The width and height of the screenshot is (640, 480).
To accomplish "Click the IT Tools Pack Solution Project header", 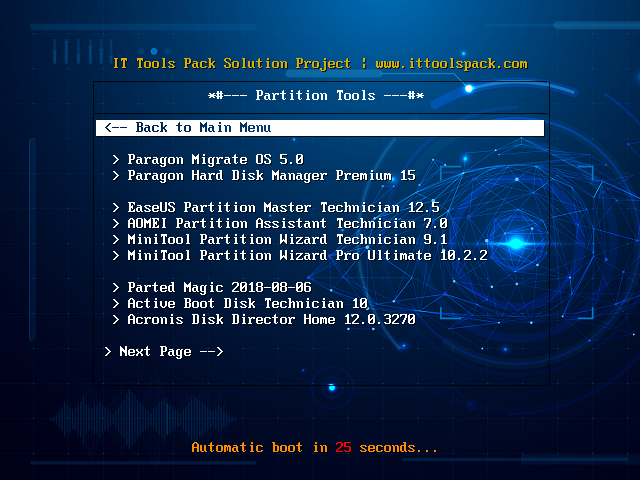I will point(320,64).
